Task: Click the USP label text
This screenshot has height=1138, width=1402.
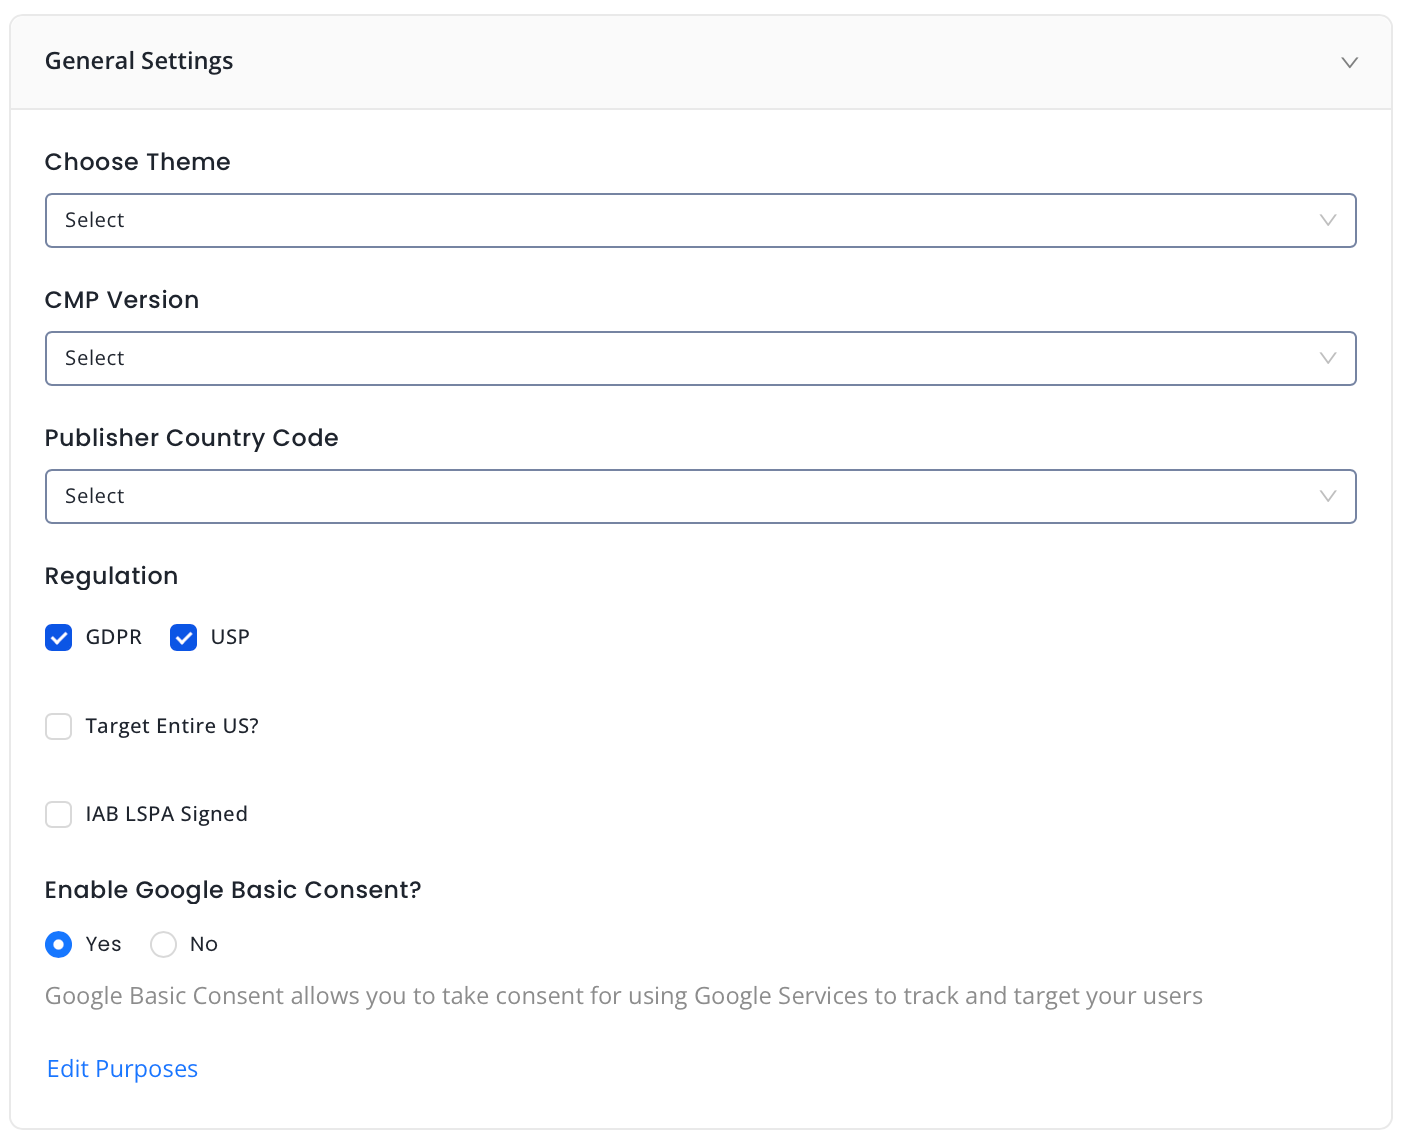Action: tap(230, 637)
